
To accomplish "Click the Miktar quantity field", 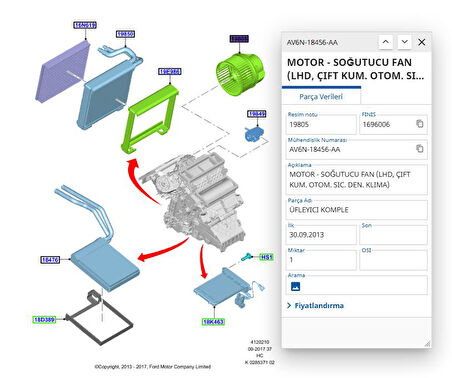I will pos(321,260).
